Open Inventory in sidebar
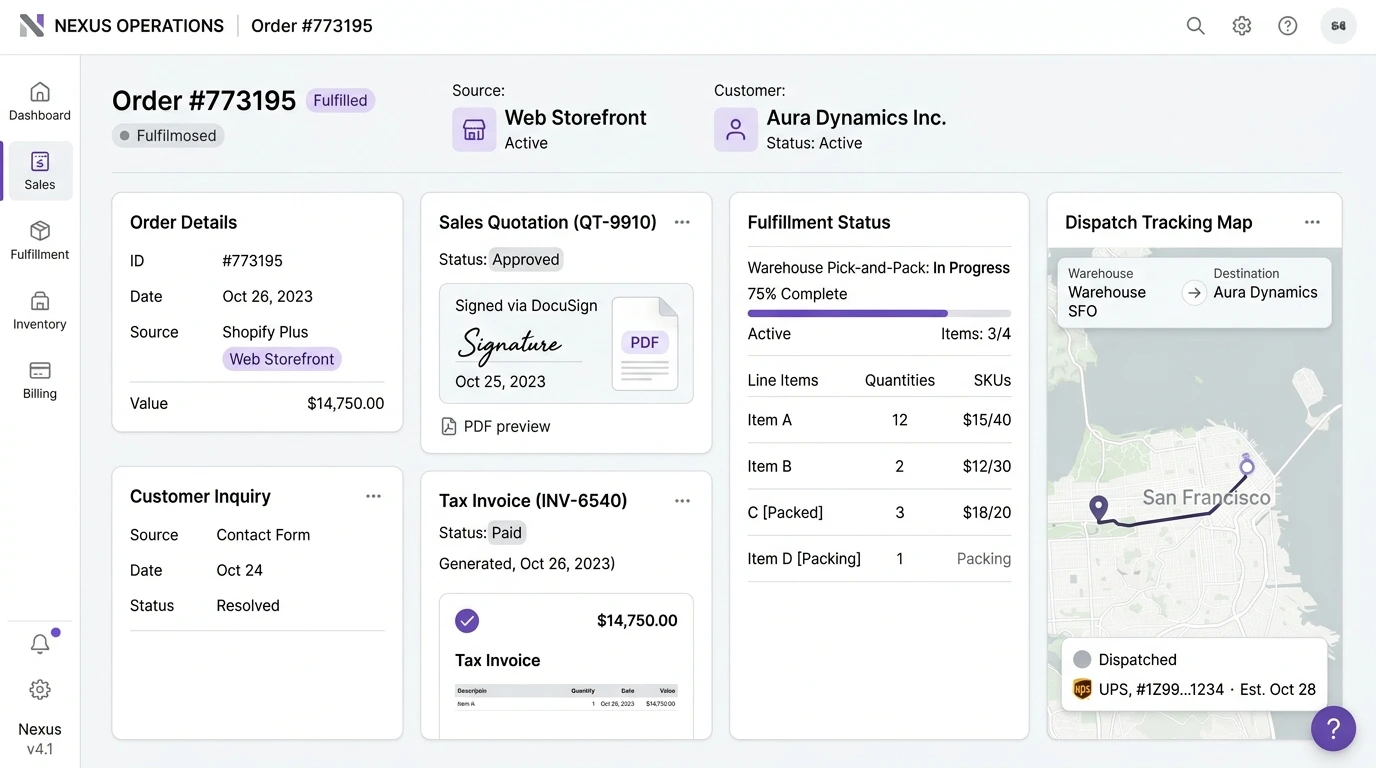 click(40, 311)
